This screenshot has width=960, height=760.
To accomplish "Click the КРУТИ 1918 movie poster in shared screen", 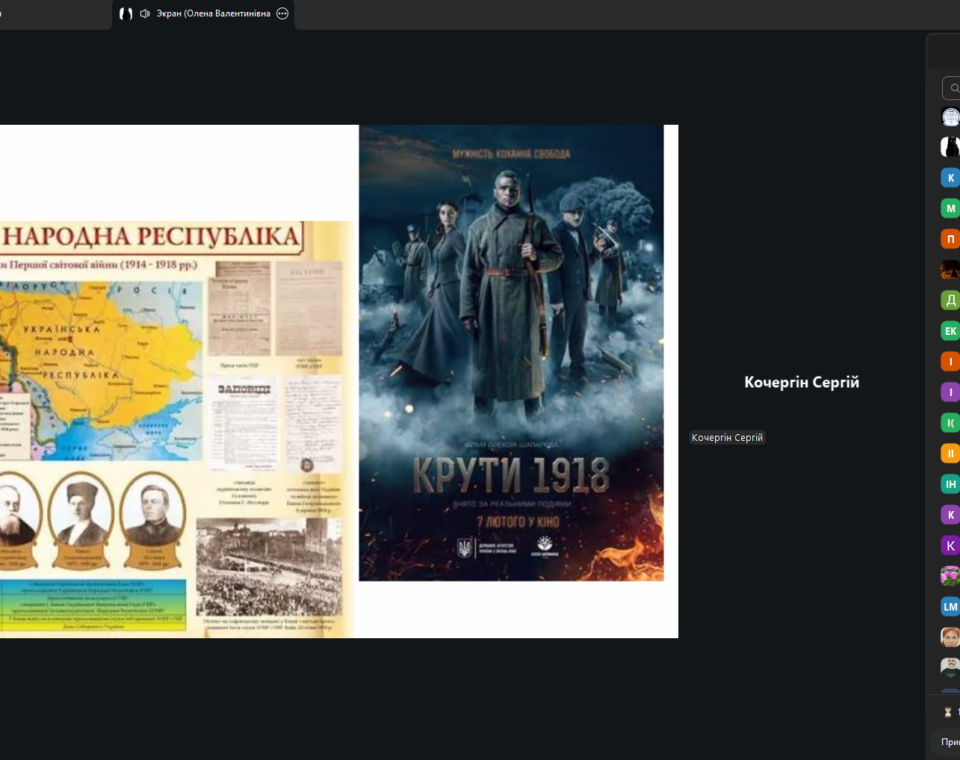I will 511,353.
